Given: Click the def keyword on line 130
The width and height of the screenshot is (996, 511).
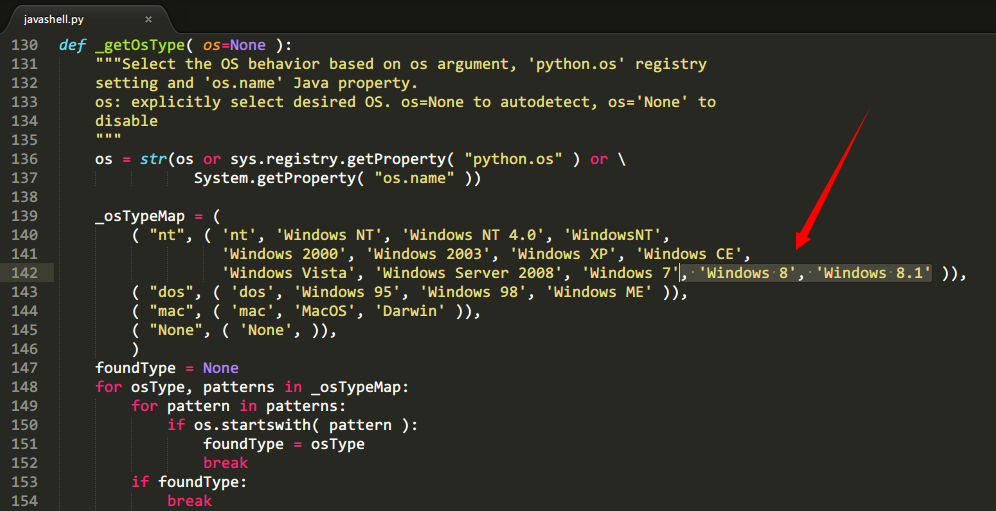Looking at the screenshot, I should pos(72,45).
